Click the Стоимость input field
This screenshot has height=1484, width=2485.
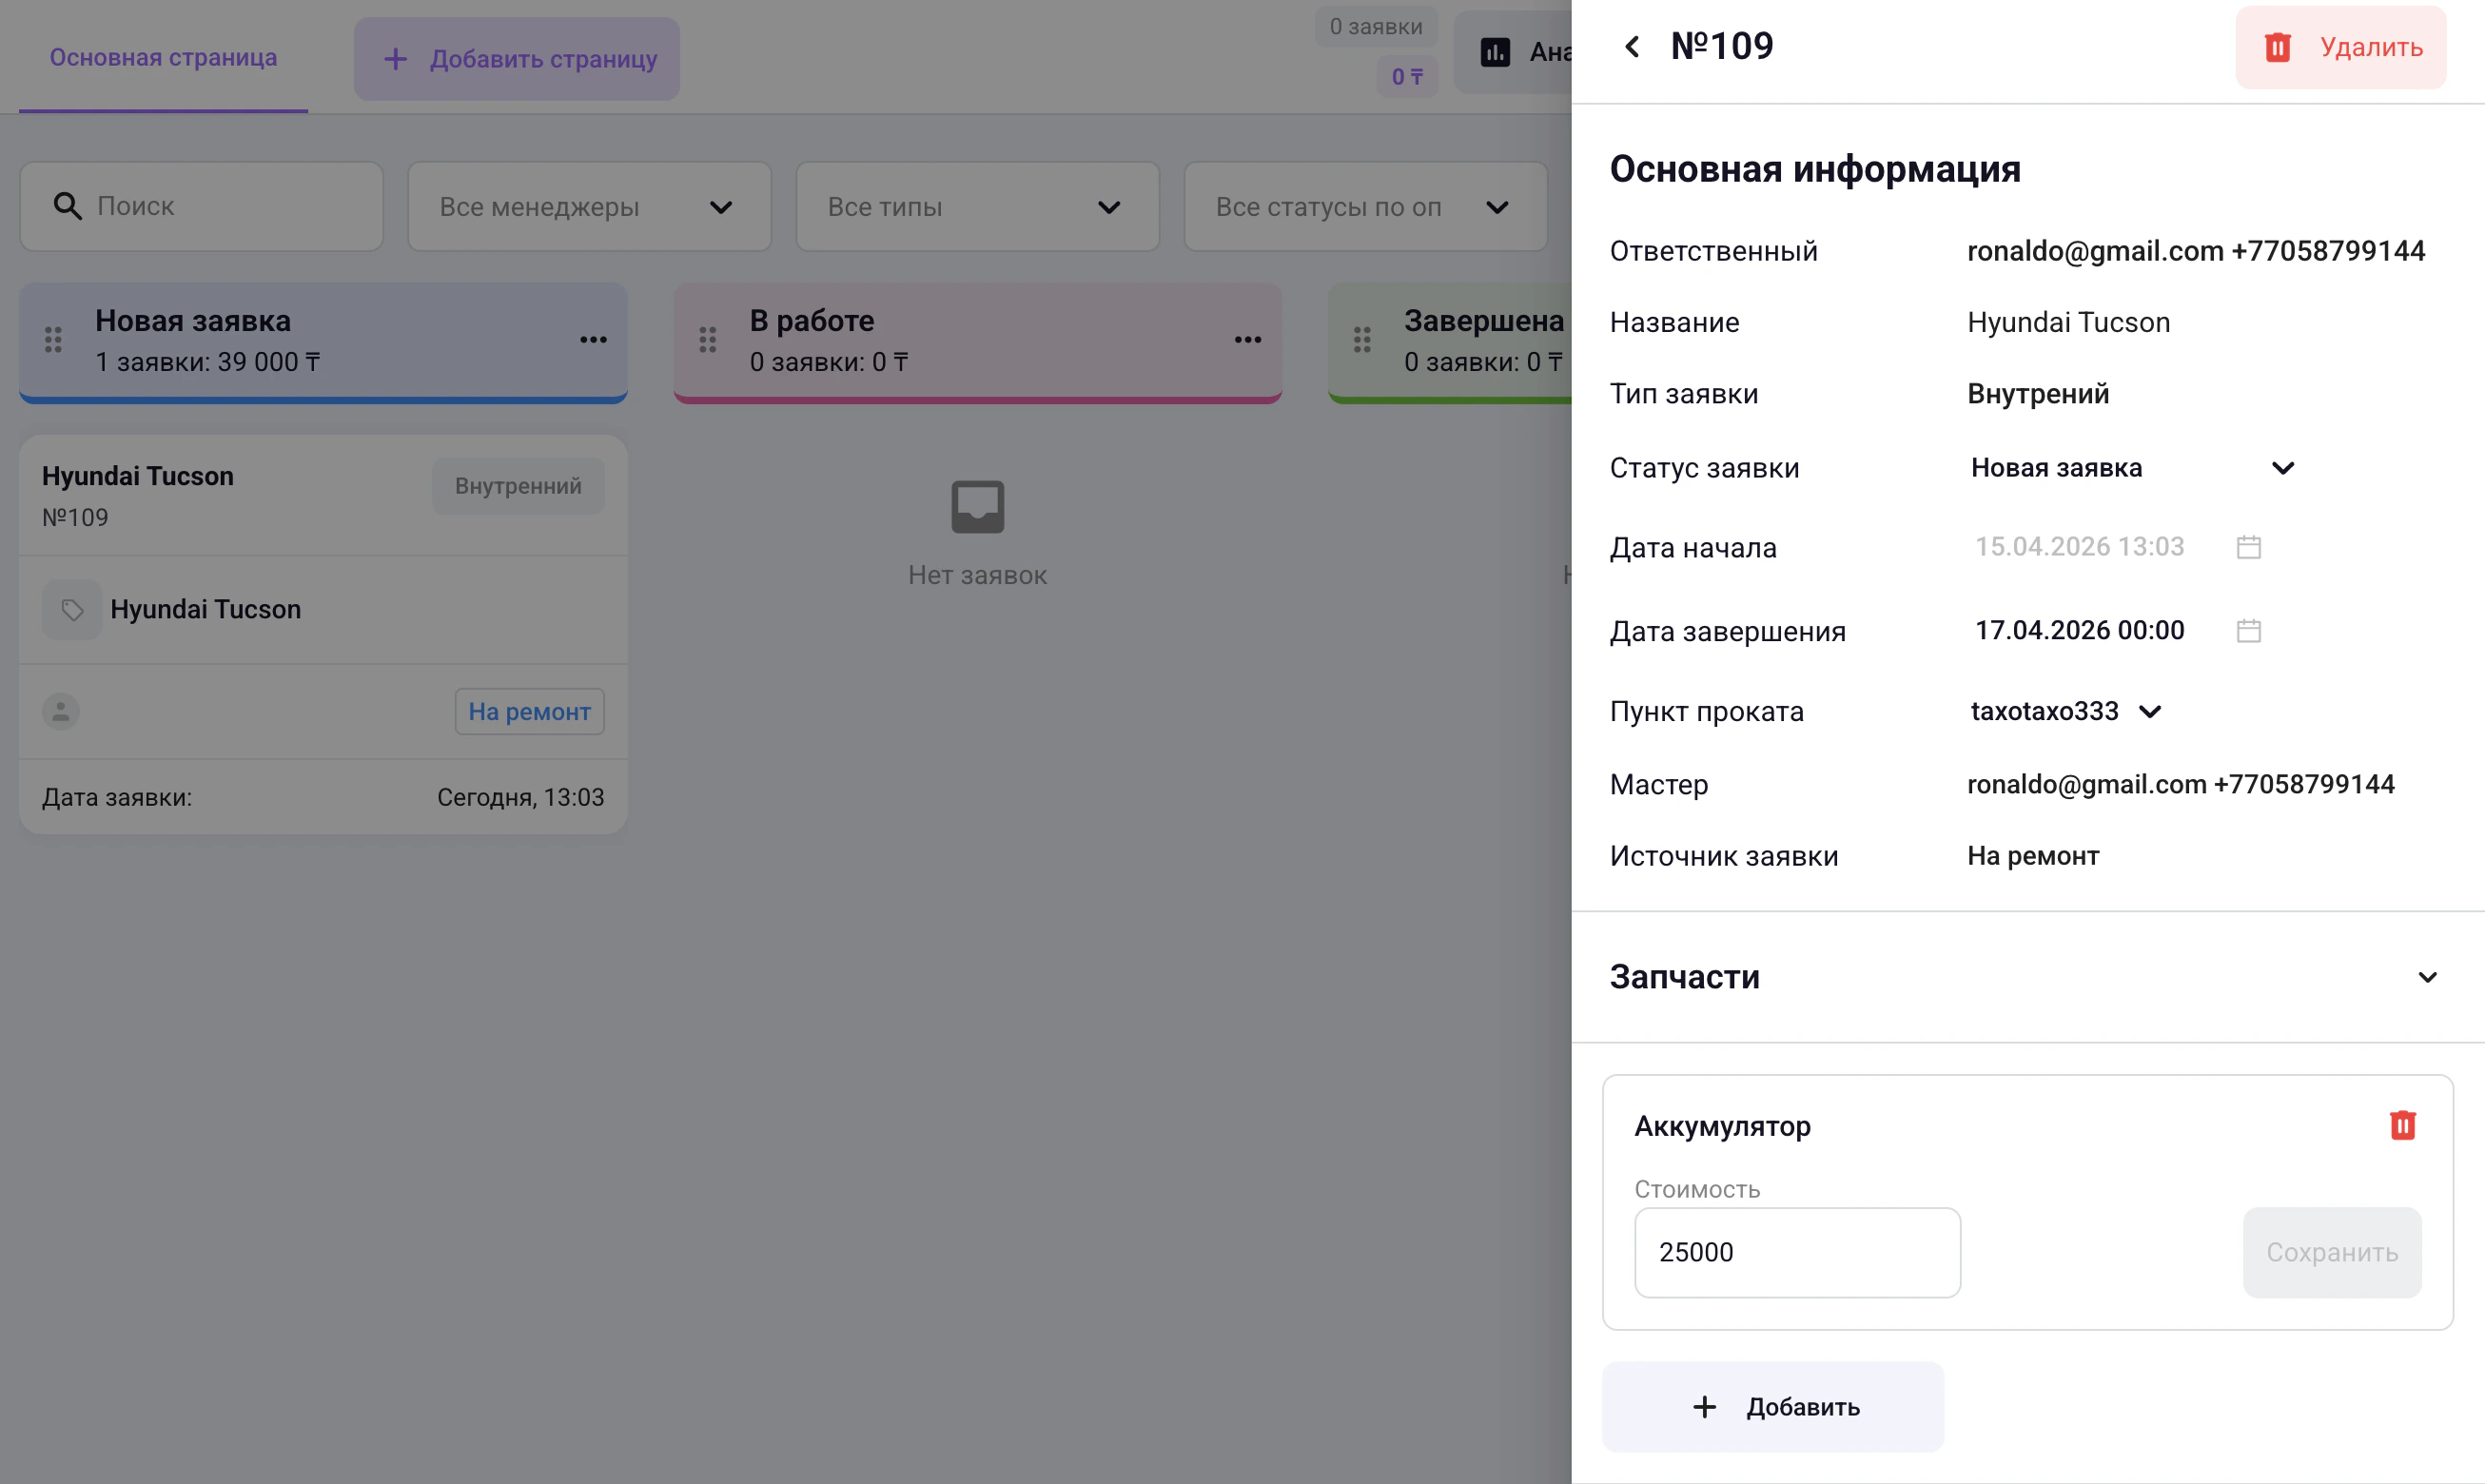pos(1796,1252)
